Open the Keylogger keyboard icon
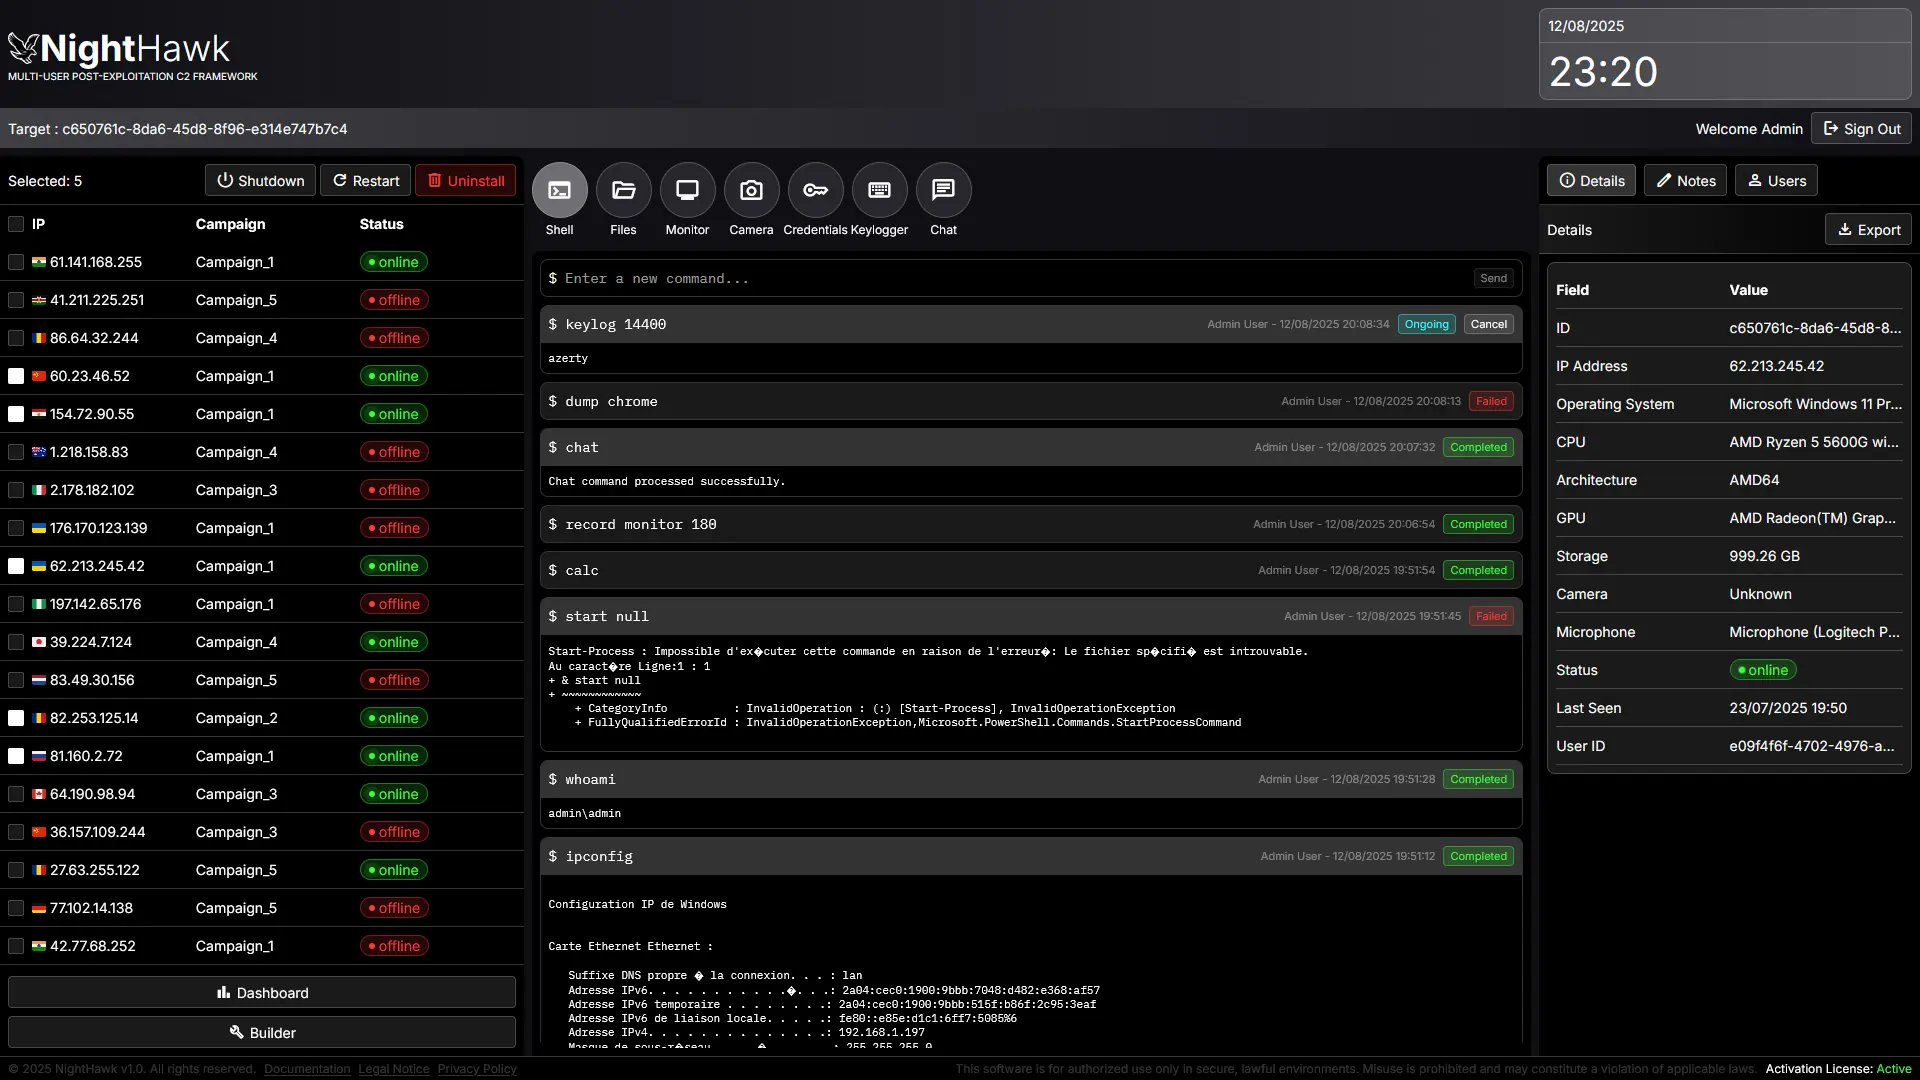Viewport: 1920px width, 1080px height. click(x=879, y=190)
